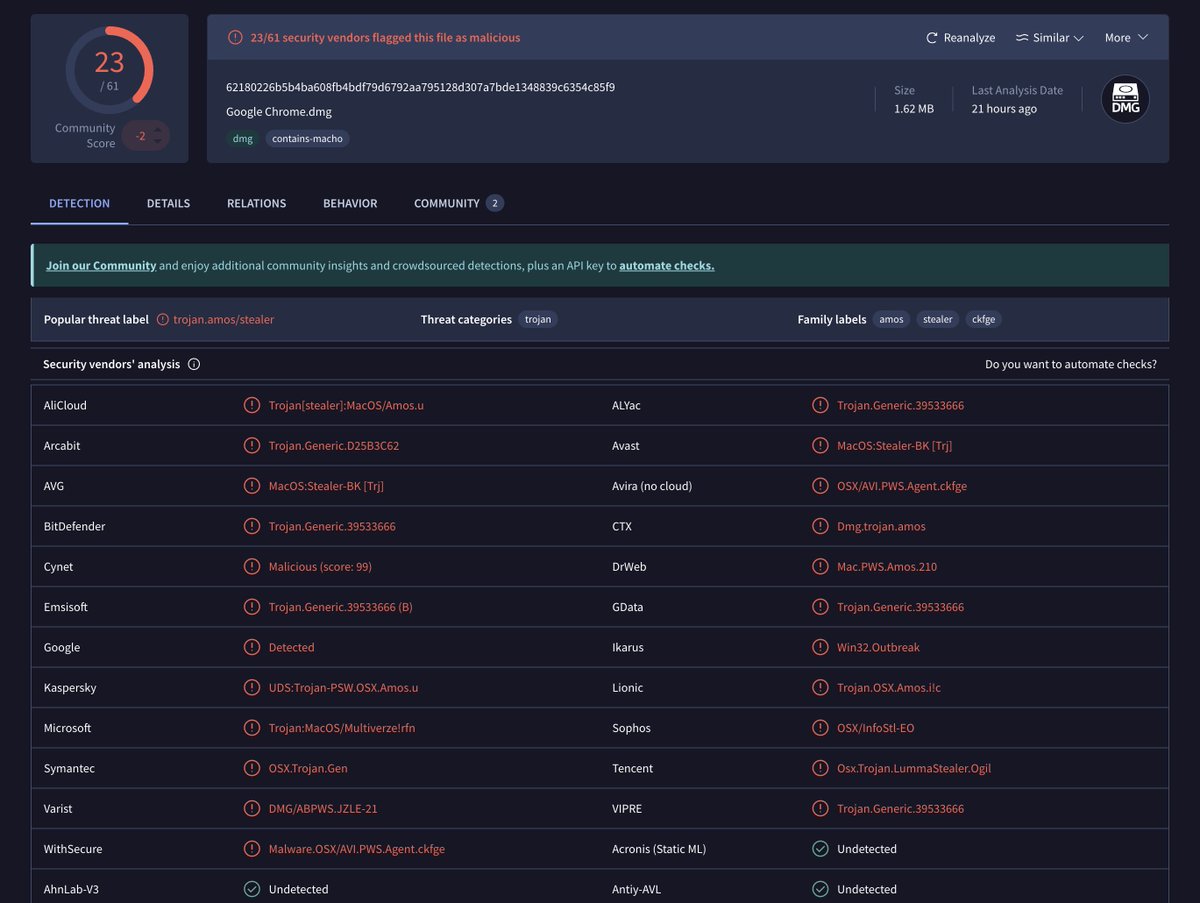This screenshot has width=1200, height=903.
Task: Open the Relations tab
Action: pyautogui.click(x=256, y=203)
